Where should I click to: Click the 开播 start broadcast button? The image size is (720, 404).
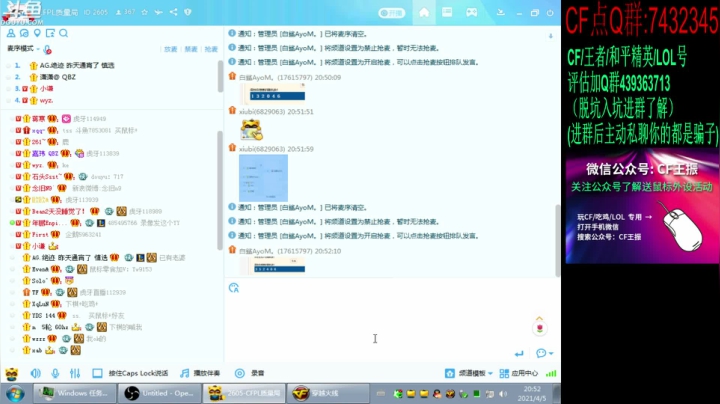[392, 13]
